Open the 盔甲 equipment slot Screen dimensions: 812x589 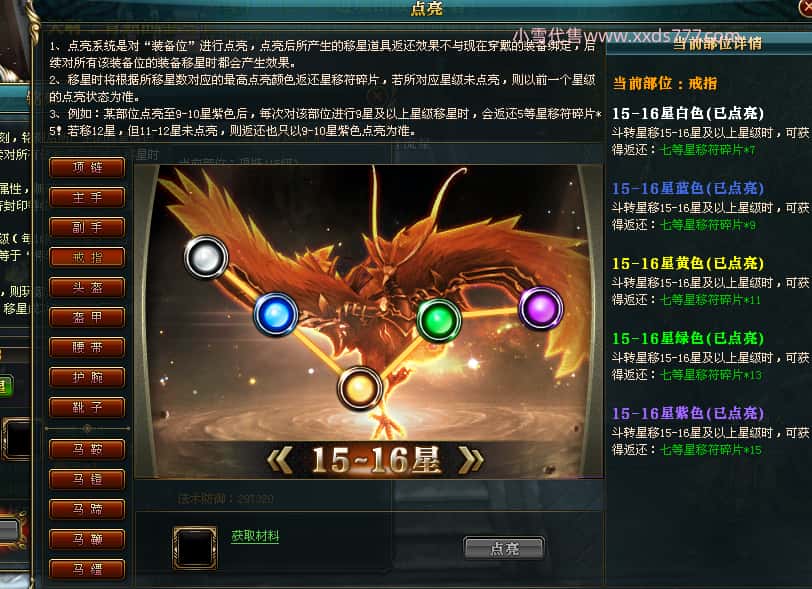[87, 318]
